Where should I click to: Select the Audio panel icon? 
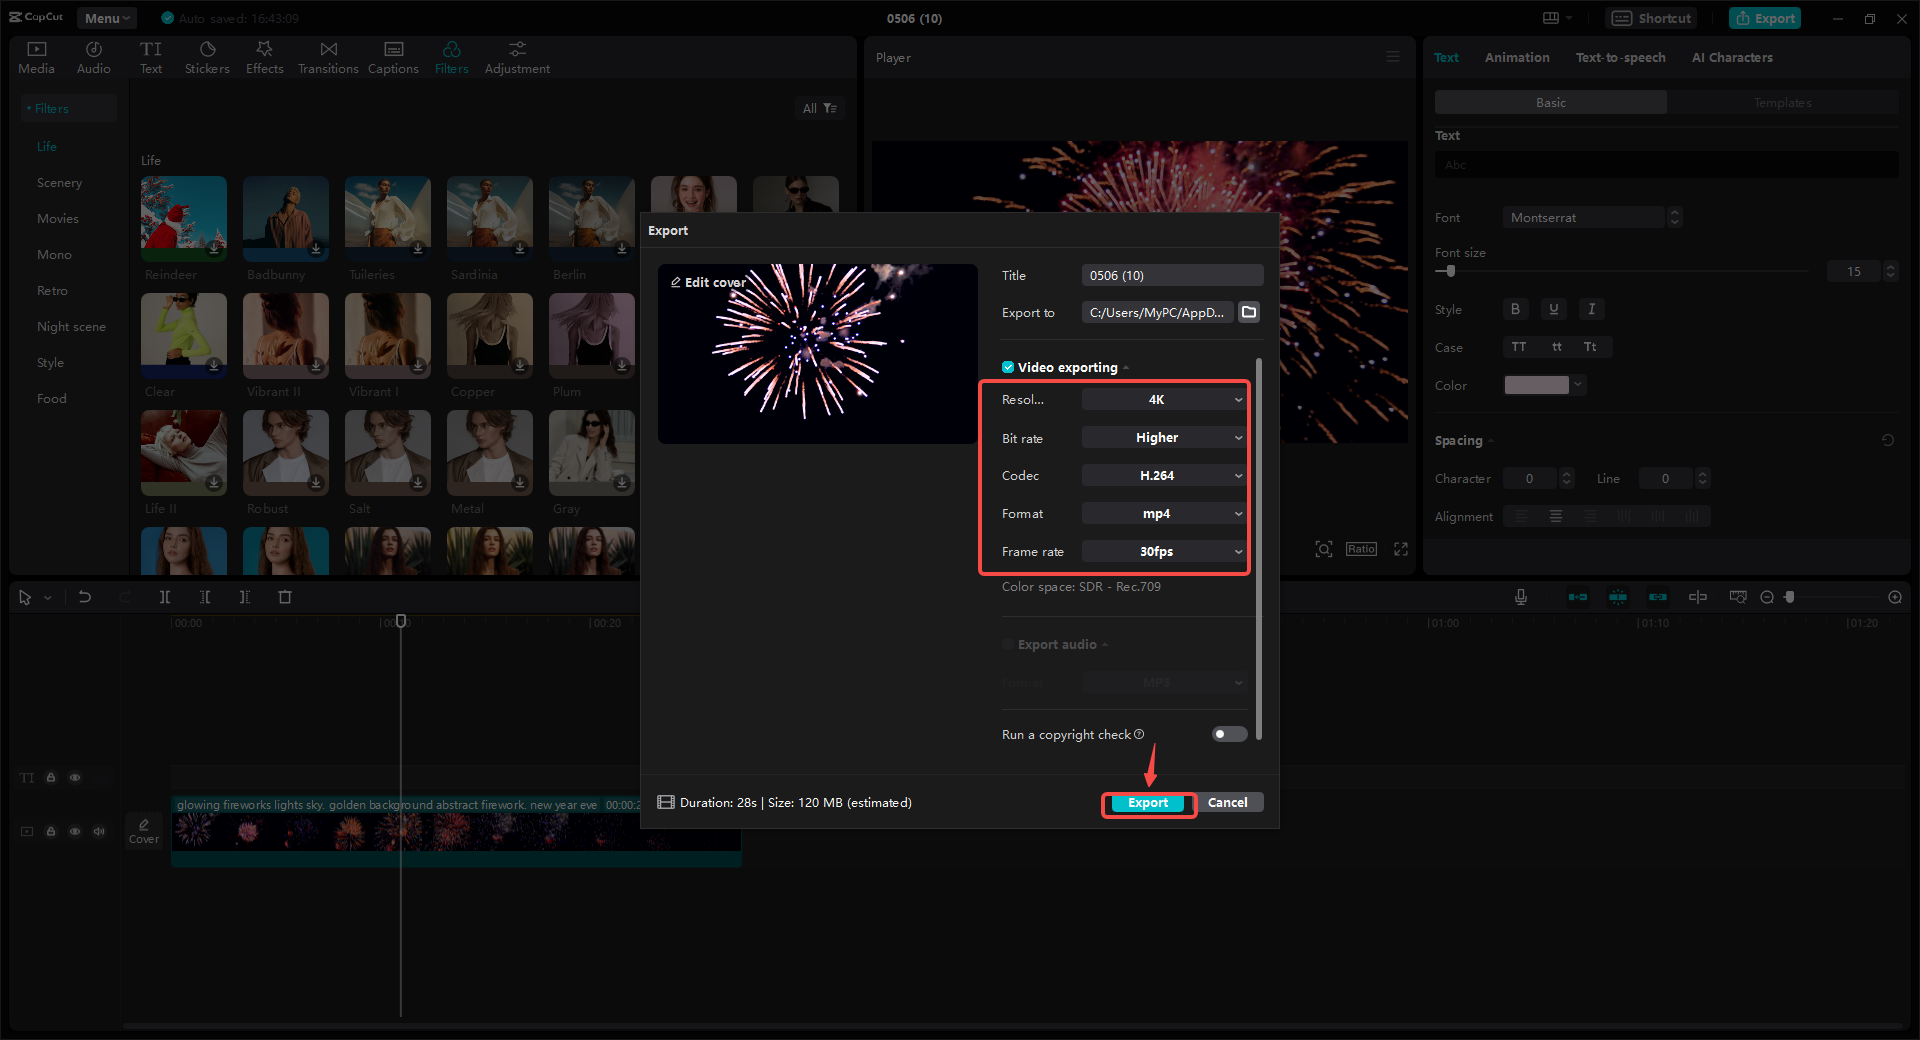click(x=93, y=55)
